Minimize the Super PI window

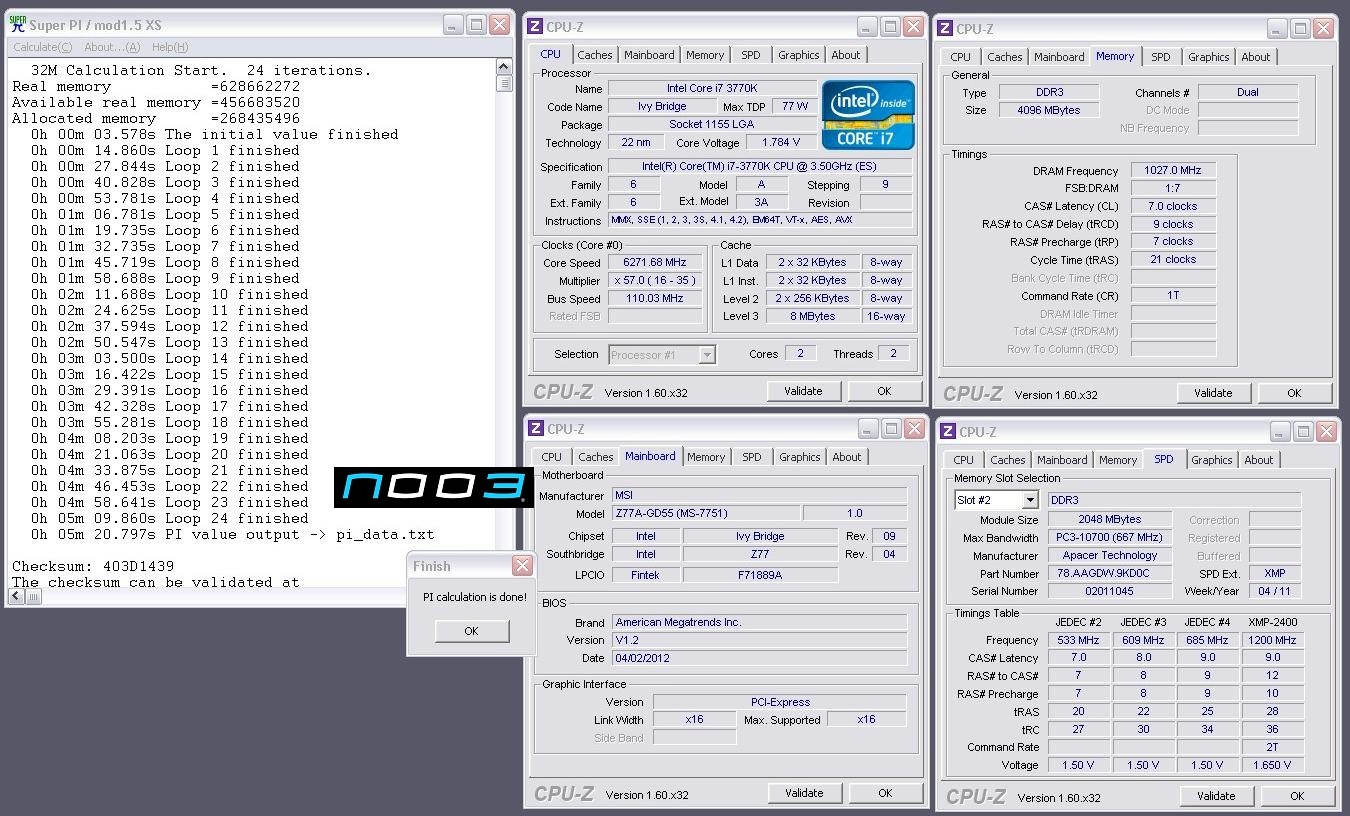[x=452, y=24]
